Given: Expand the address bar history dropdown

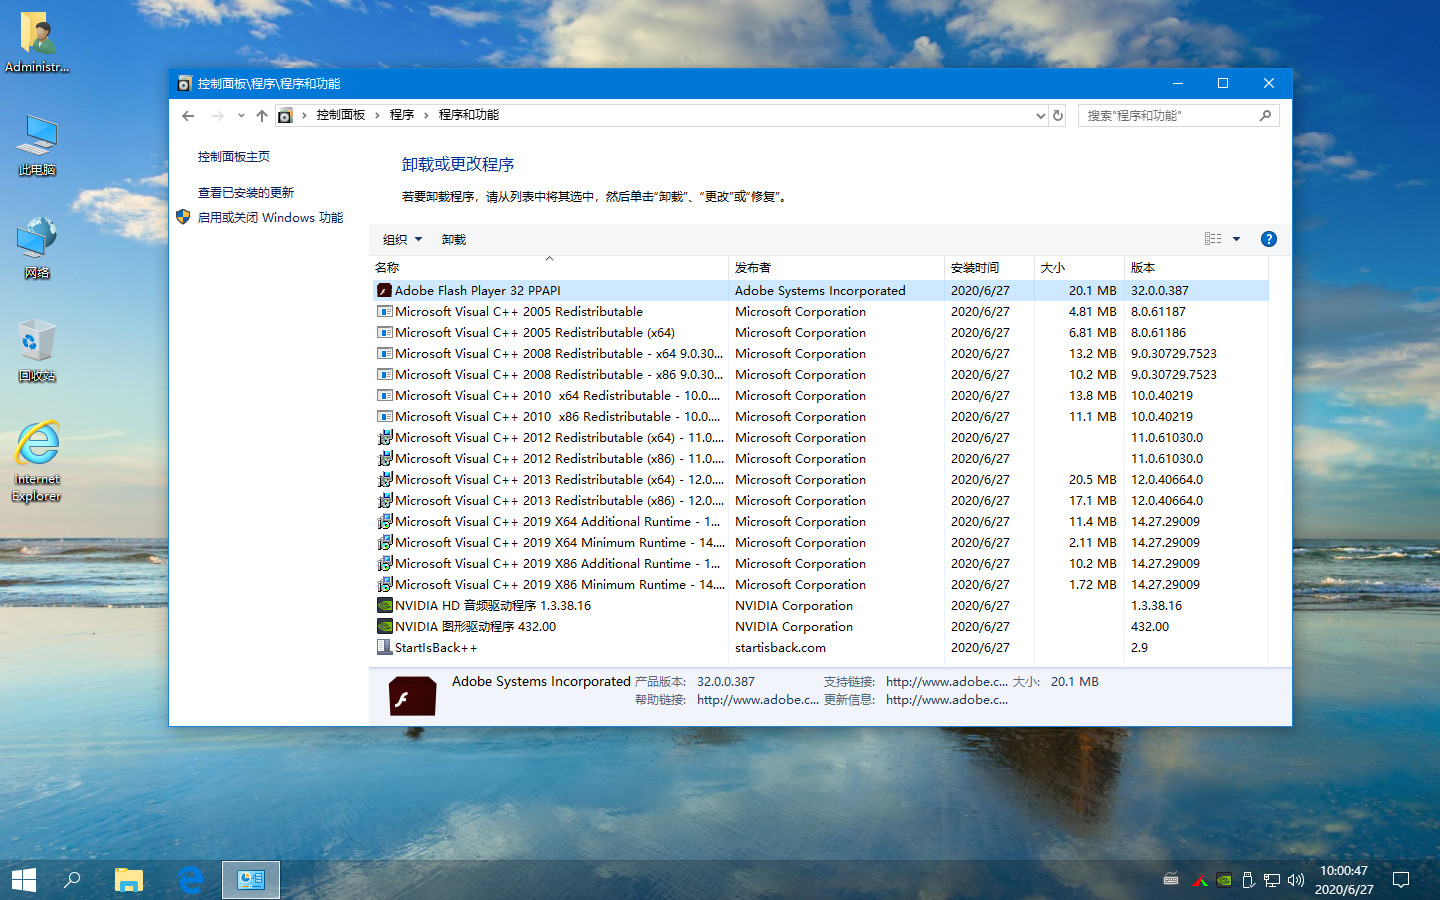Looking at the screenshot, I should click(1040, 116).
